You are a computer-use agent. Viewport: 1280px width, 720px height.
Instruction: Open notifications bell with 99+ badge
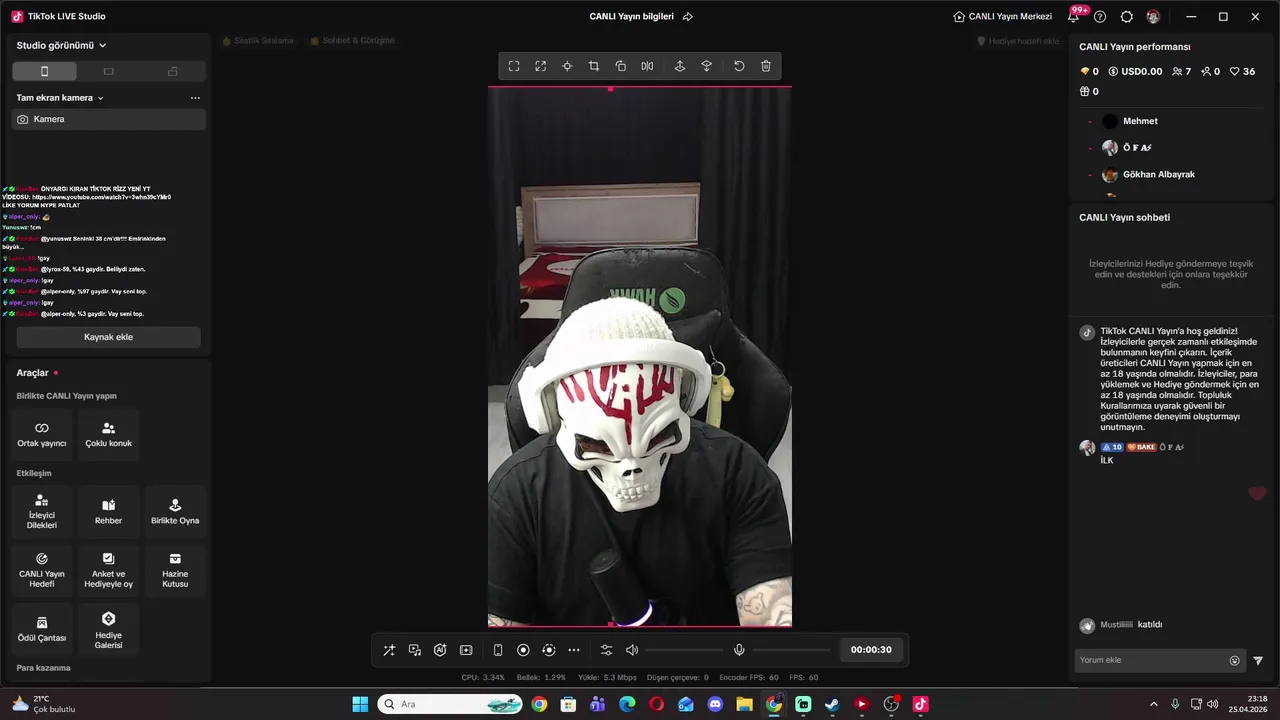click(x=1074, y=16)
